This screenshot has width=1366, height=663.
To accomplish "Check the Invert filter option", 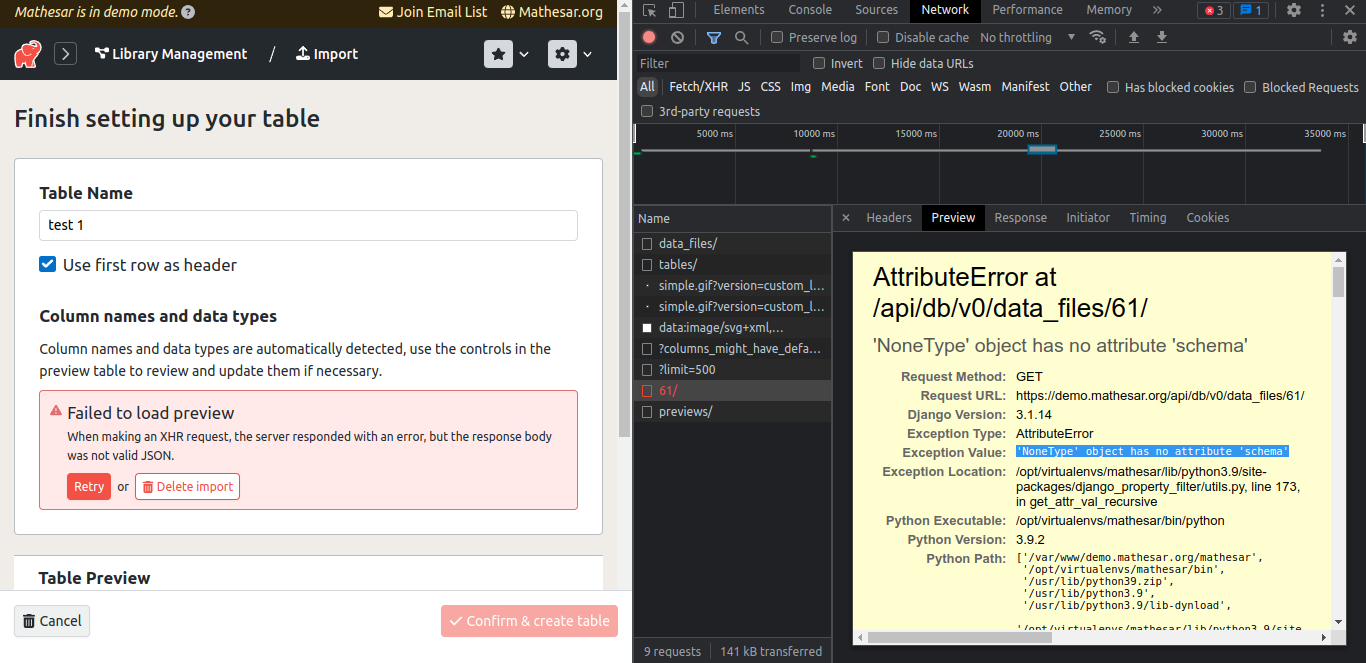I will (819, 63).
